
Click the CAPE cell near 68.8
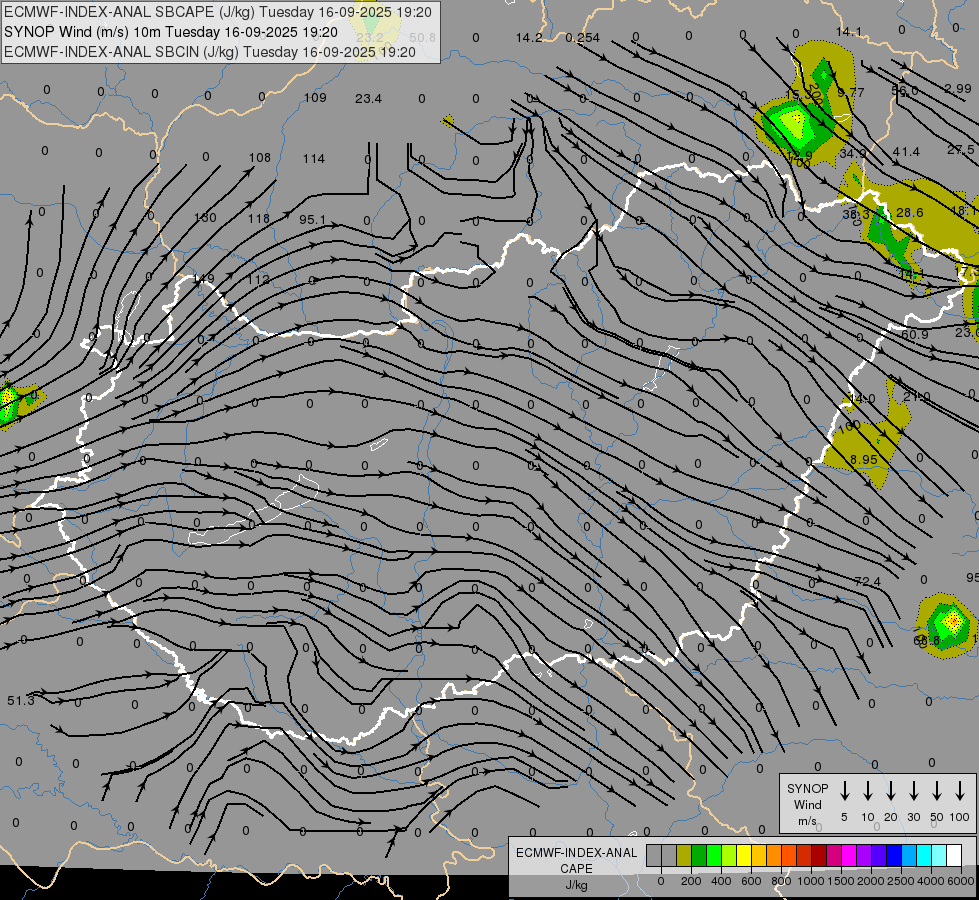coord(947,625)
